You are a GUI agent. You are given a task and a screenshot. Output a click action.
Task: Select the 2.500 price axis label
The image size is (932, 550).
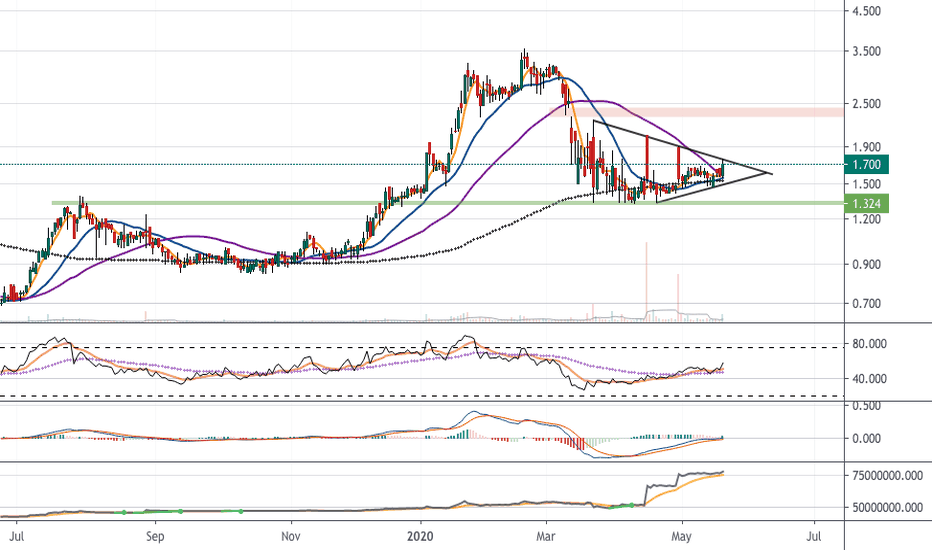point(867,104)
